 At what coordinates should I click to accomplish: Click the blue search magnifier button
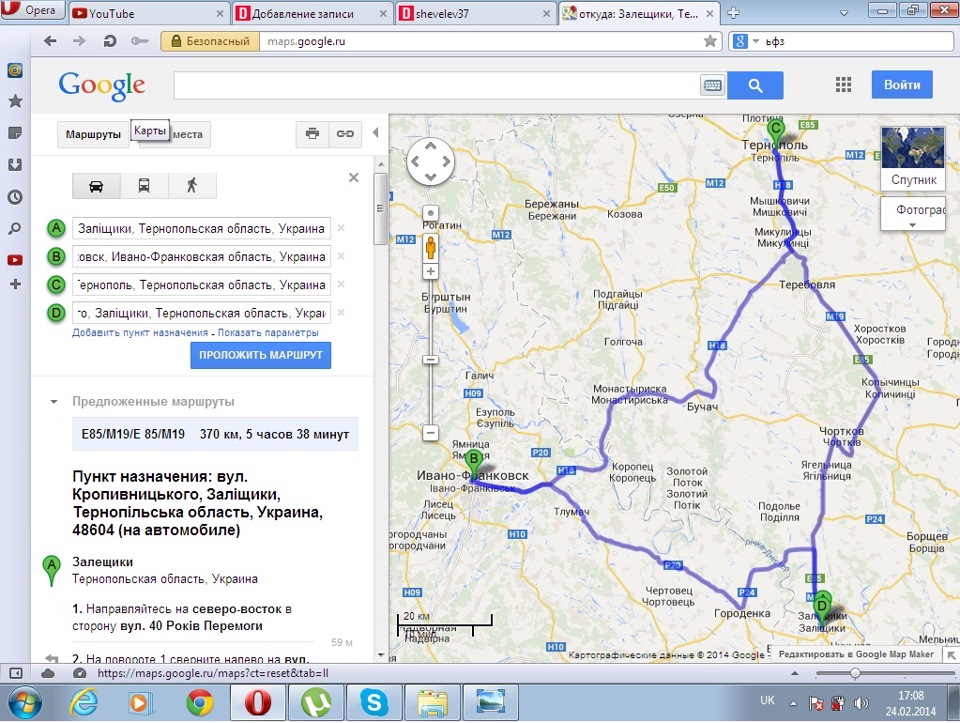[x=756, y=85]
